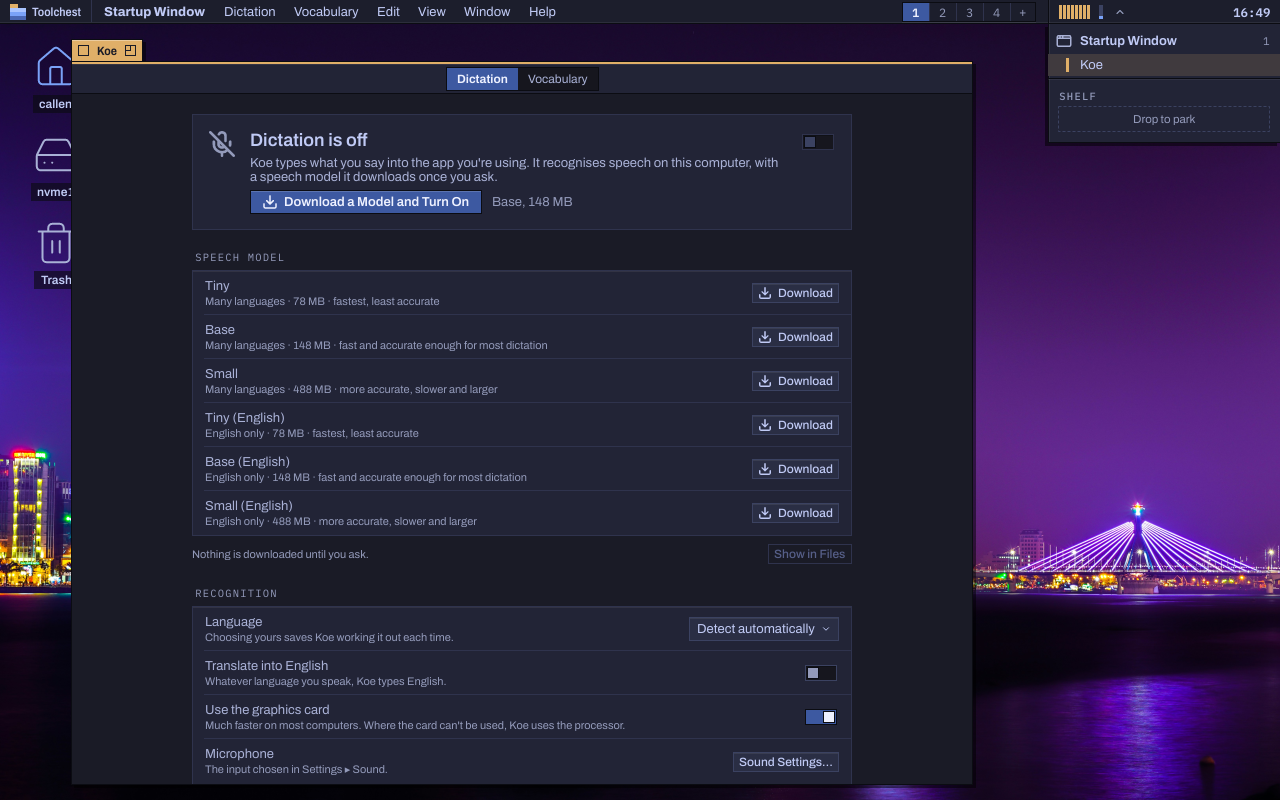1280x800 pixels.
Task: Switch to workspace 3
Action: pyautogui.click(x=969, y=12)
